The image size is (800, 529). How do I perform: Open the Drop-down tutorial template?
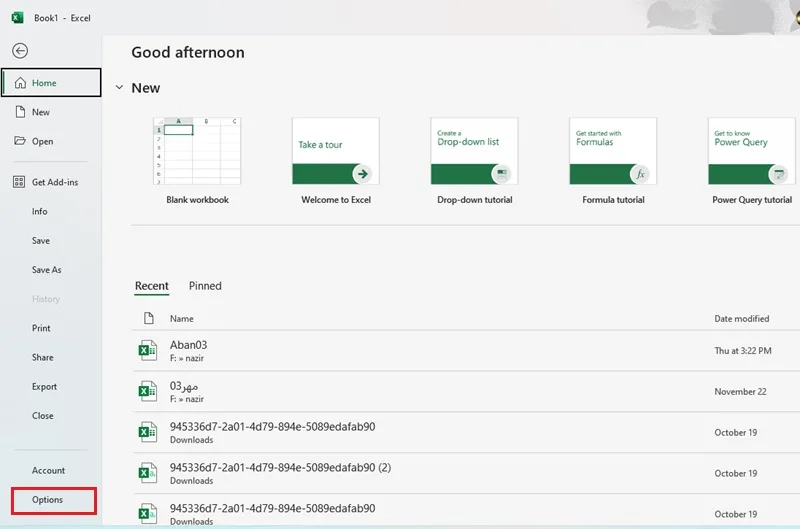474,161
